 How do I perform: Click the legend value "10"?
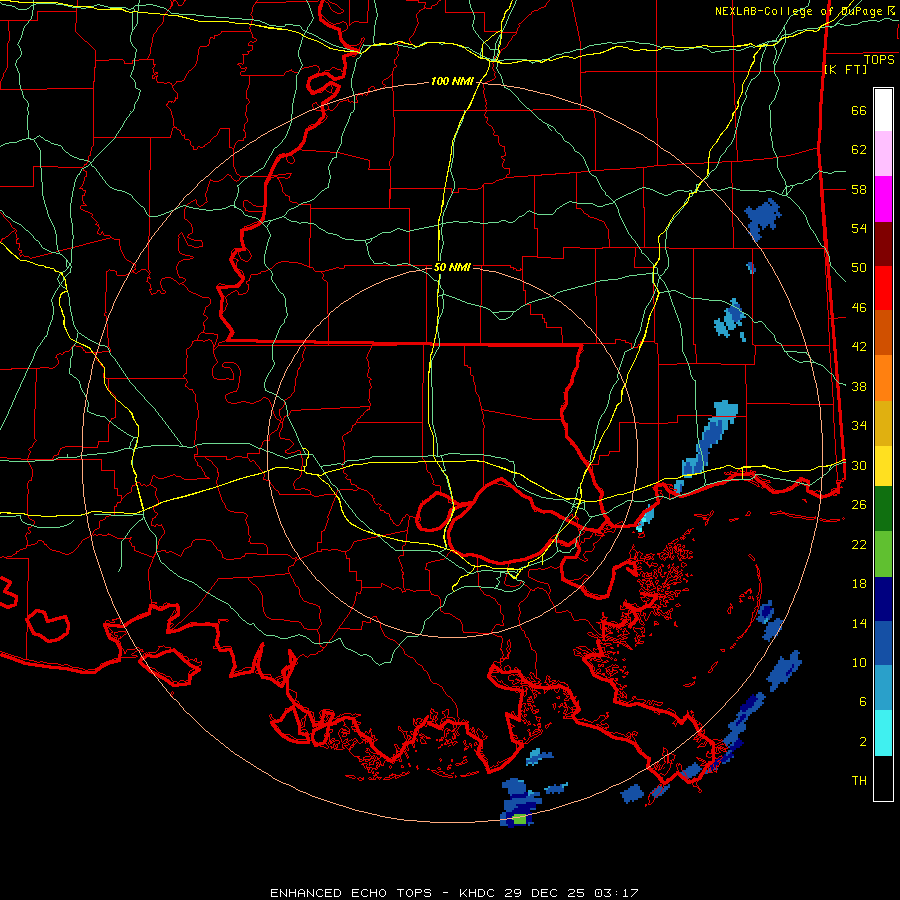(859, 663)
